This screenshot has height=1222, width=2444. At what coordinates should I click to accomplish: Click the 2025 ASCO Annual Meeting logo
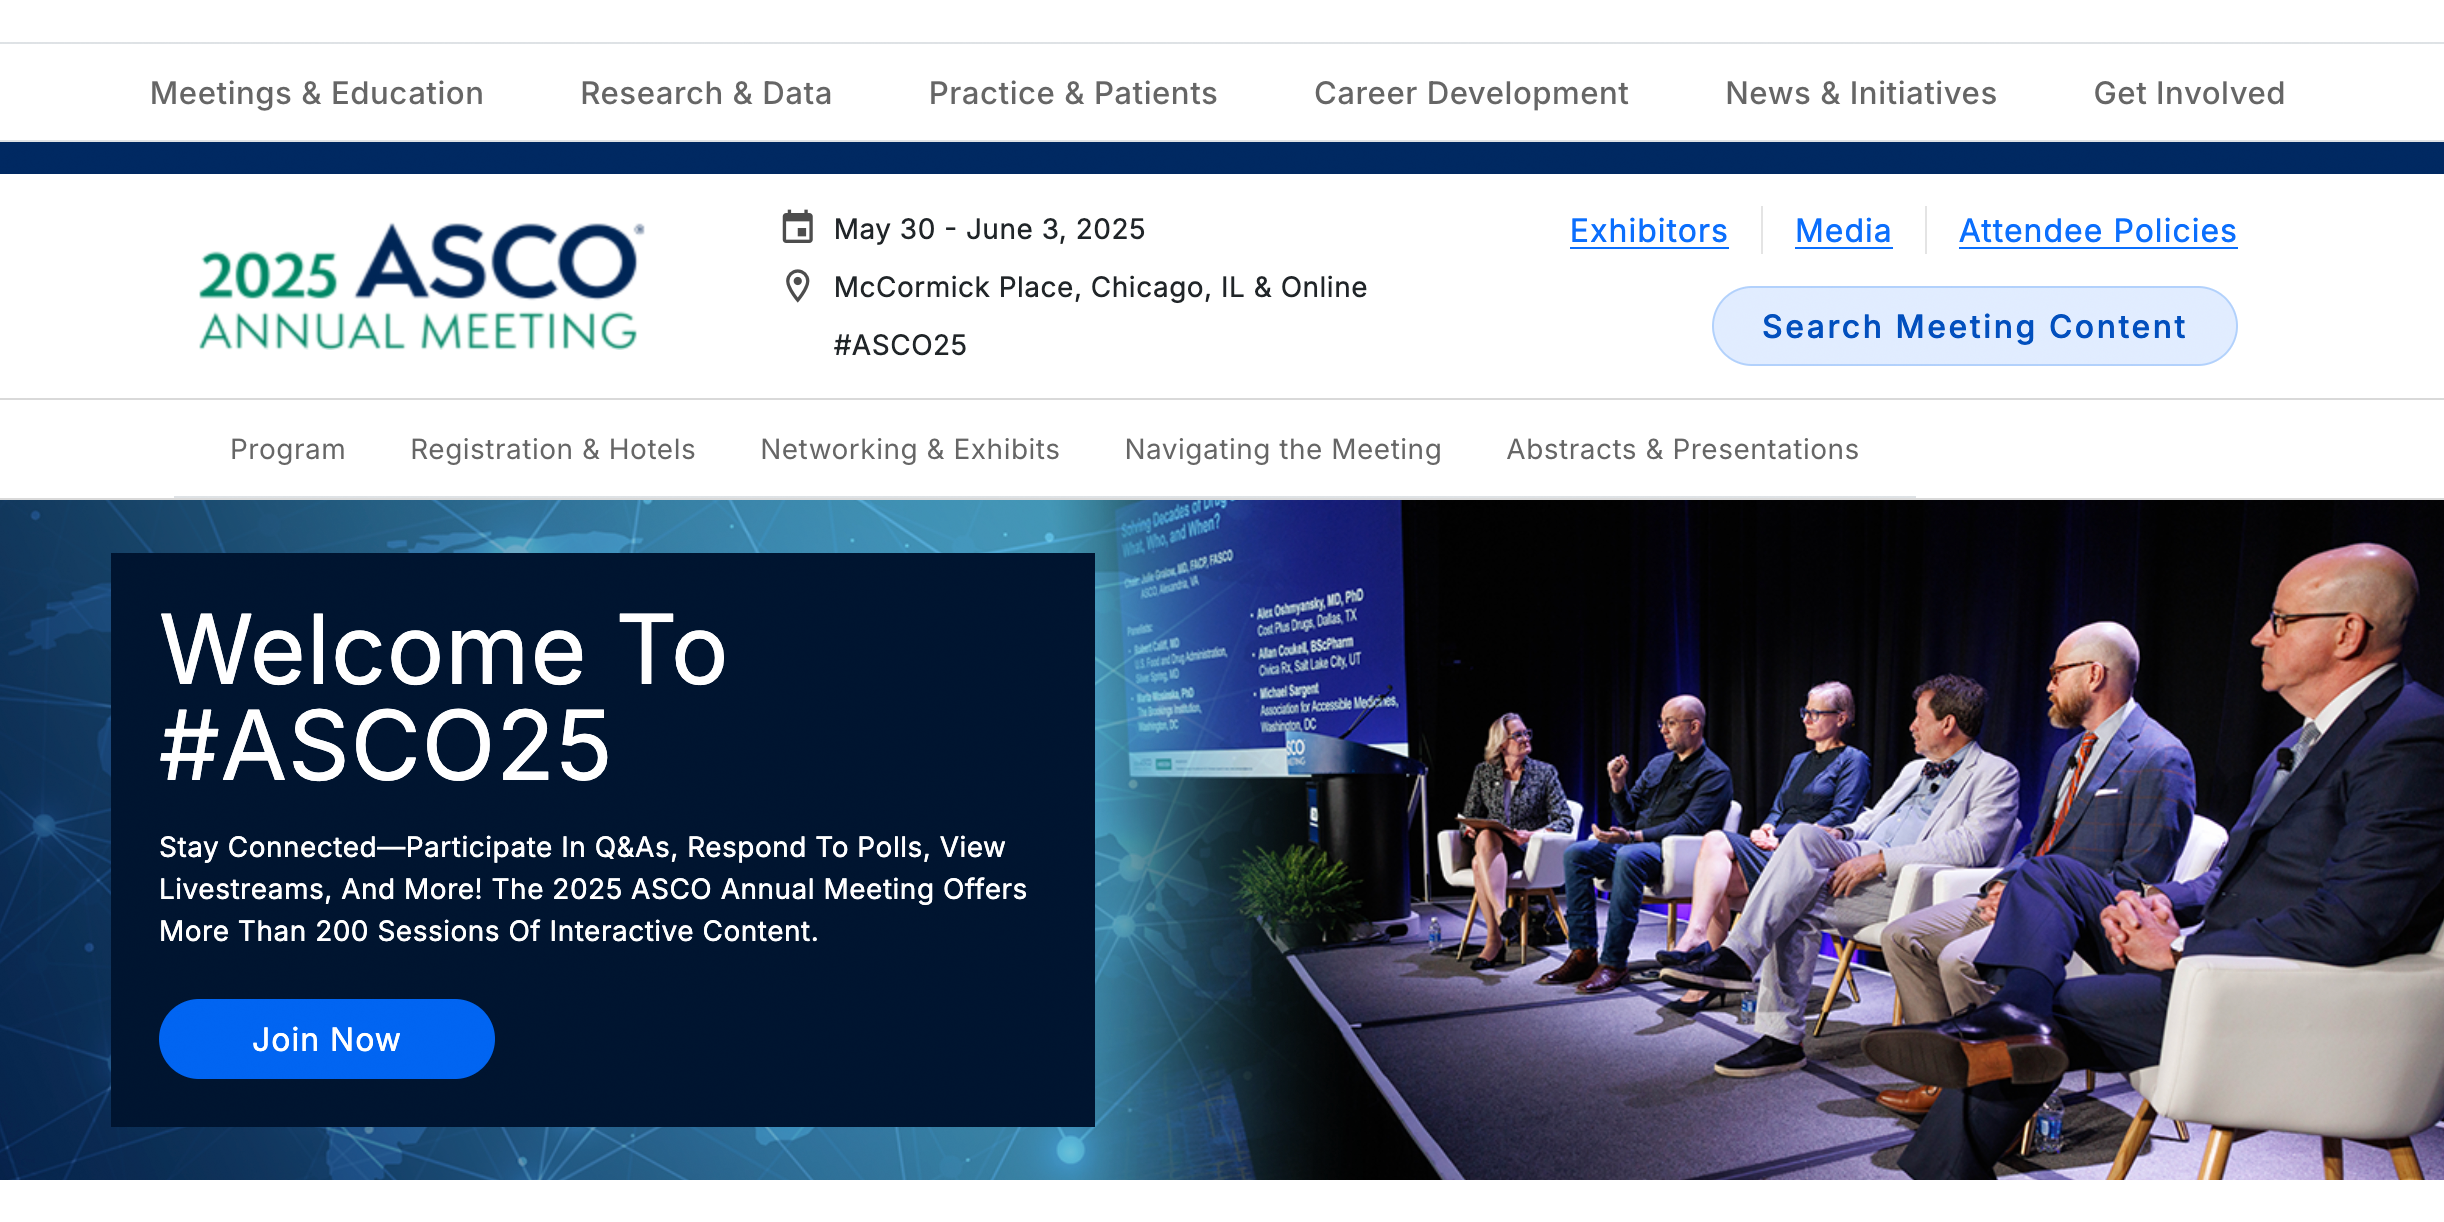pos(420,286)
